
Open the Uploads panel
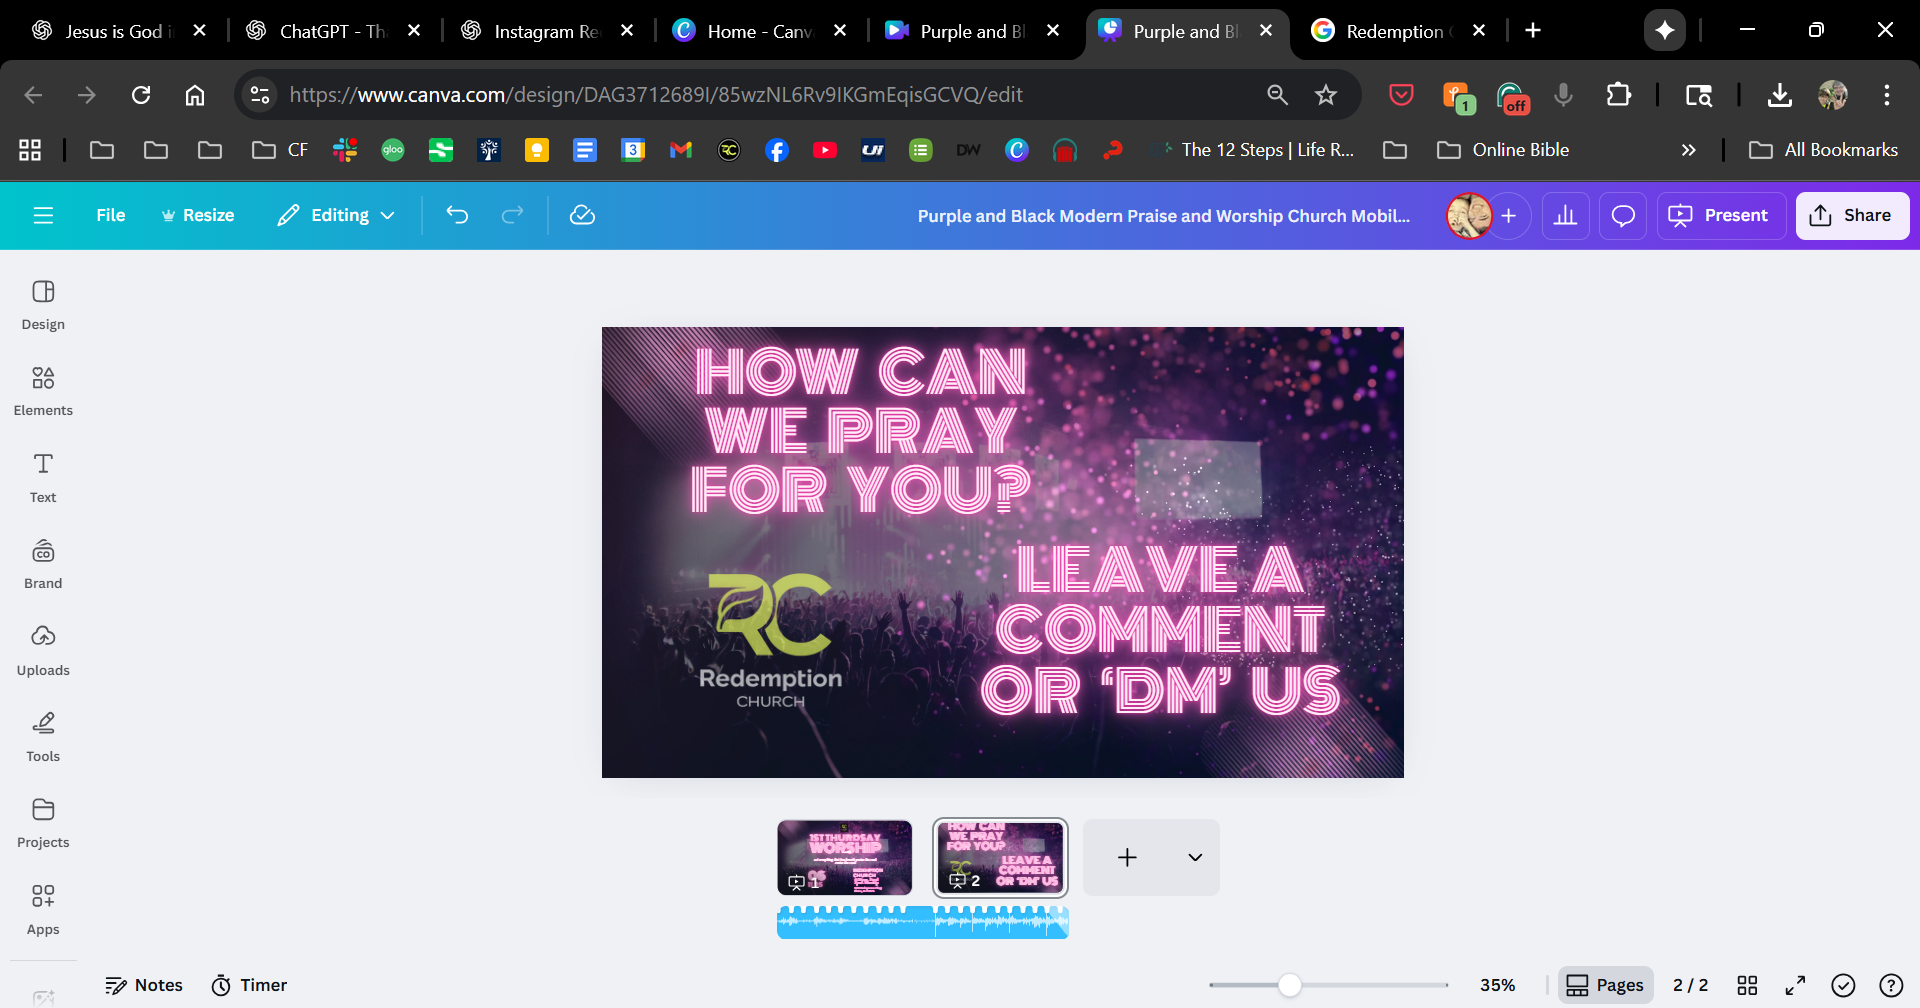point(43,650)
